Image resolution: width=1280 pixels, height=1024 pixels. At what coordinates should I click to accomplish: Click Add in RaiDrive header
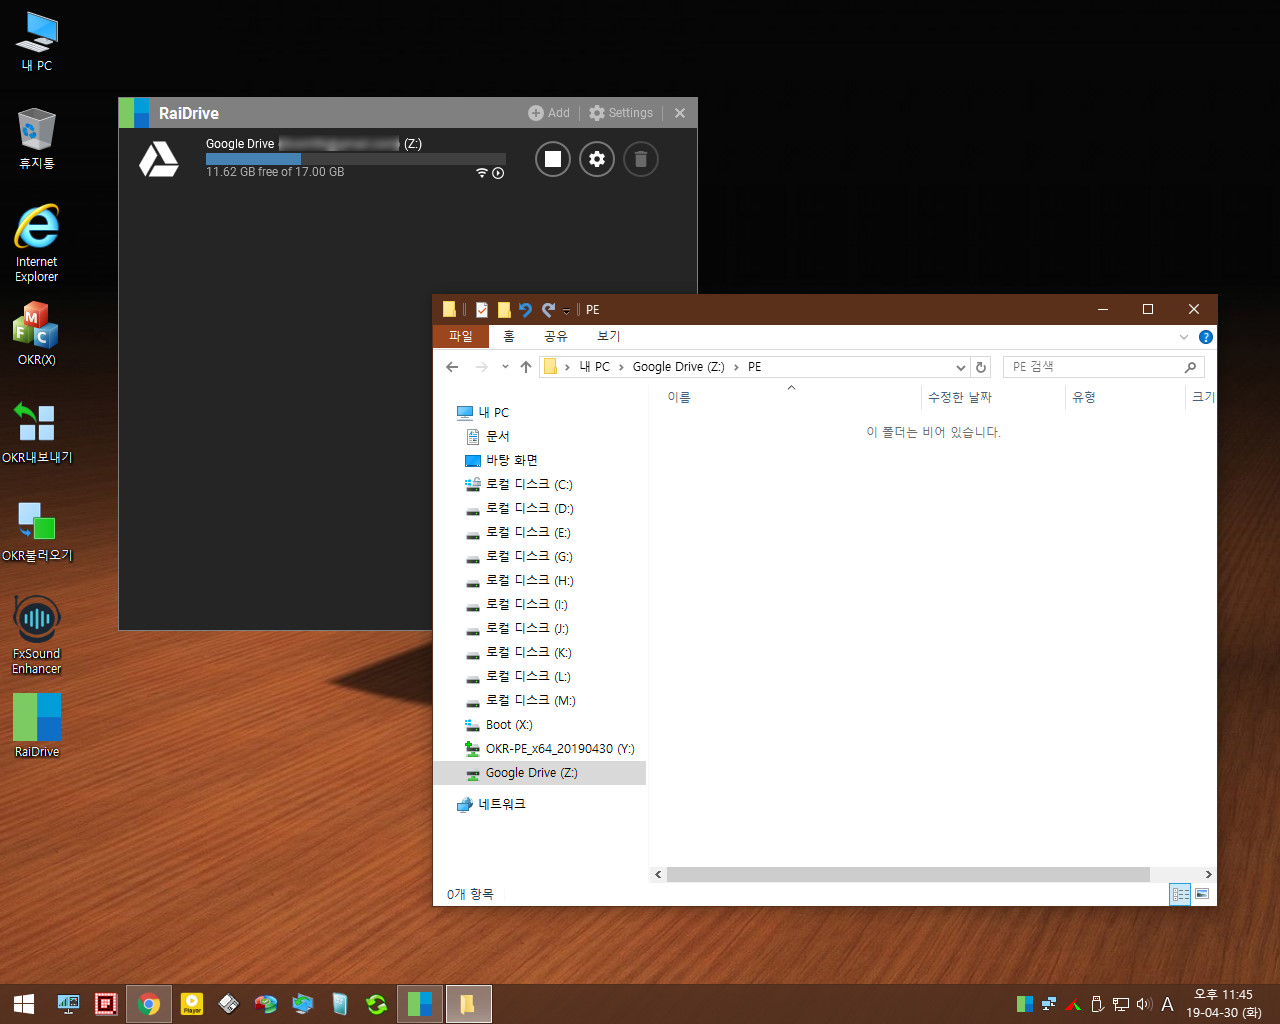[549, 113]
